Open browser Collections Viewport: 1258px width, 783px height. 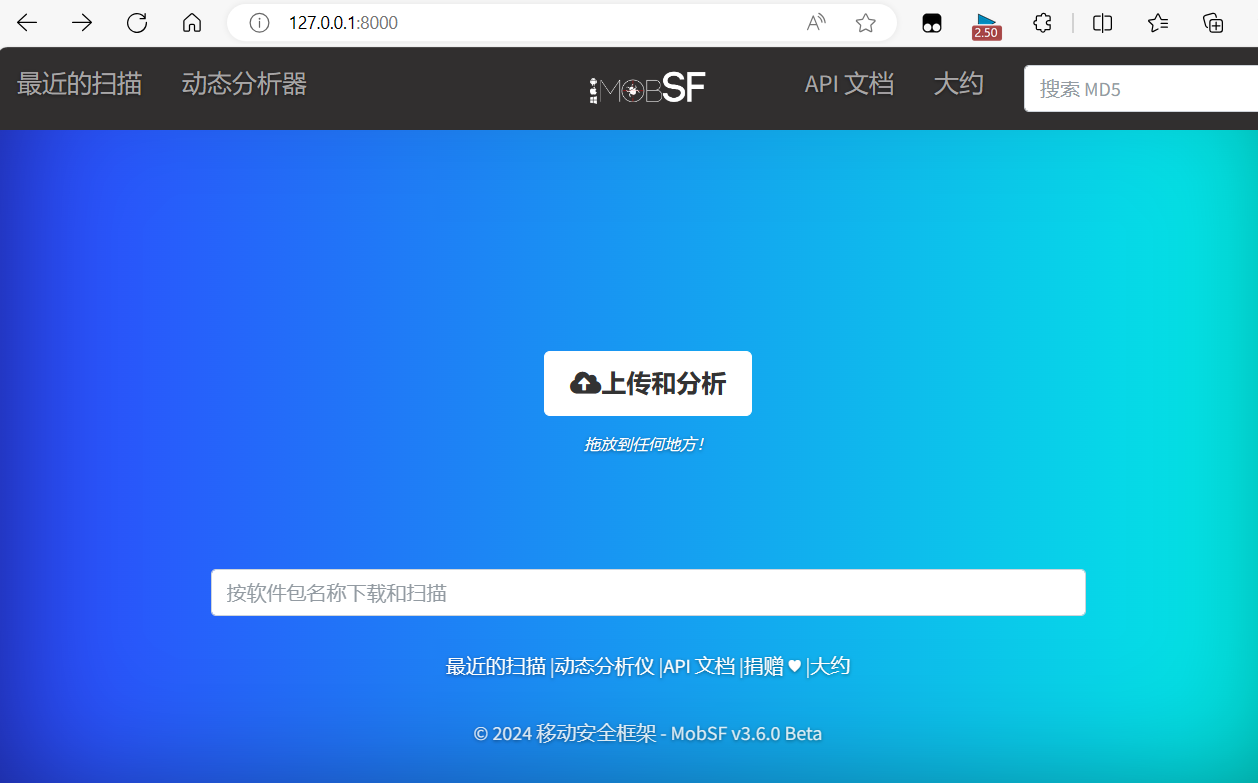click(x=1213, y=23)
